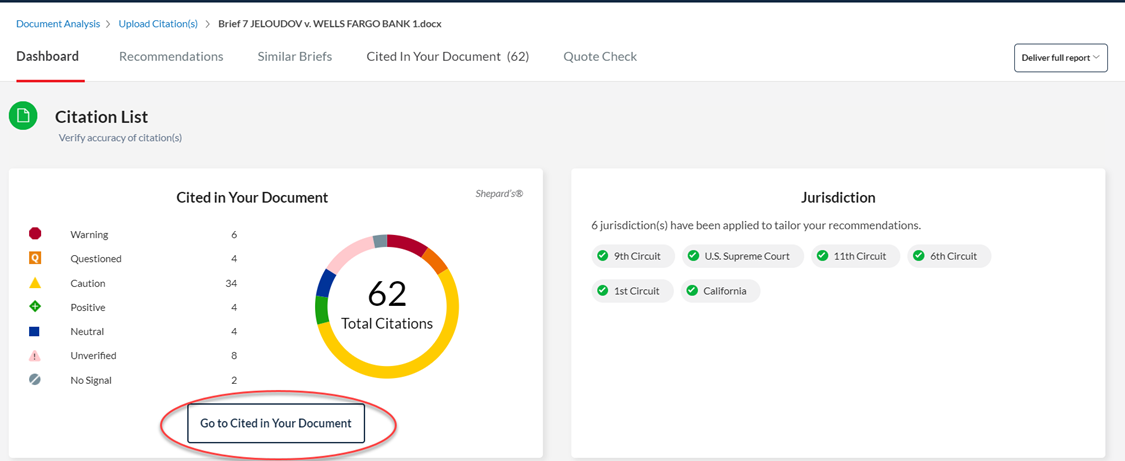Click the Unverified legend label
1125x461 pixels.
[93, 356]
